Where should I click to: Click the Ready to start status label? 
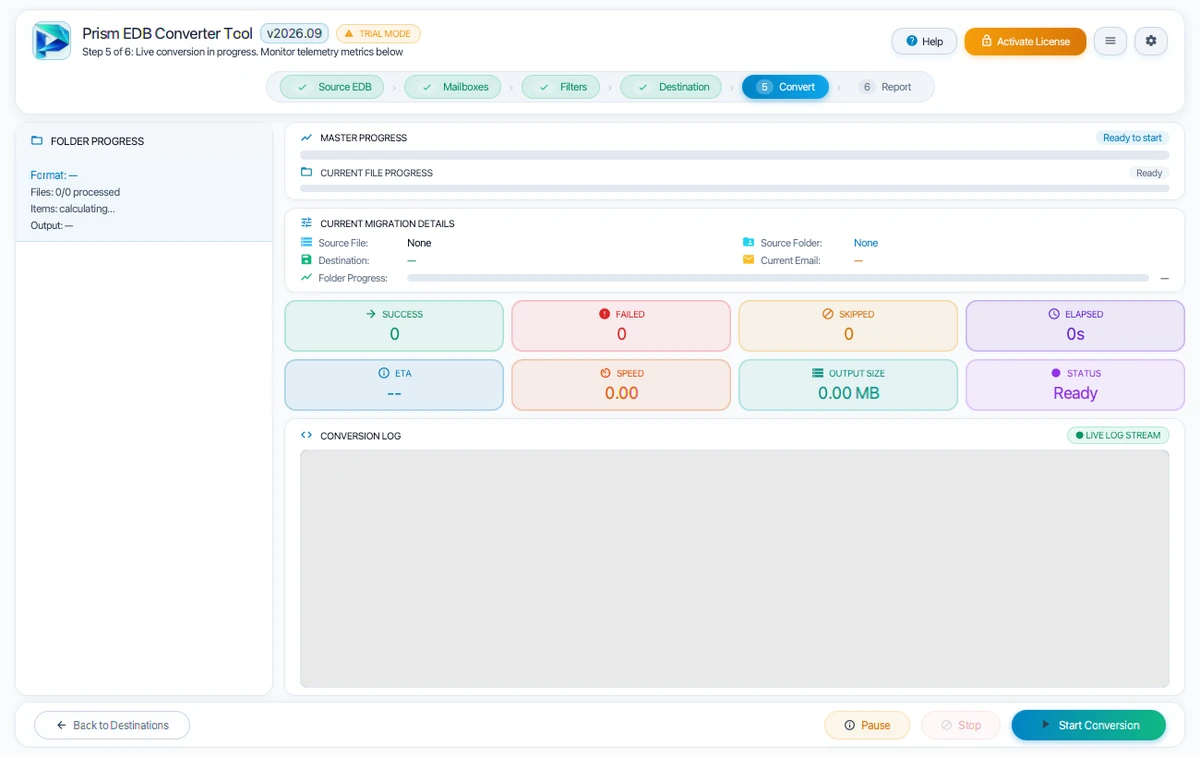(x=1132, y=138)
